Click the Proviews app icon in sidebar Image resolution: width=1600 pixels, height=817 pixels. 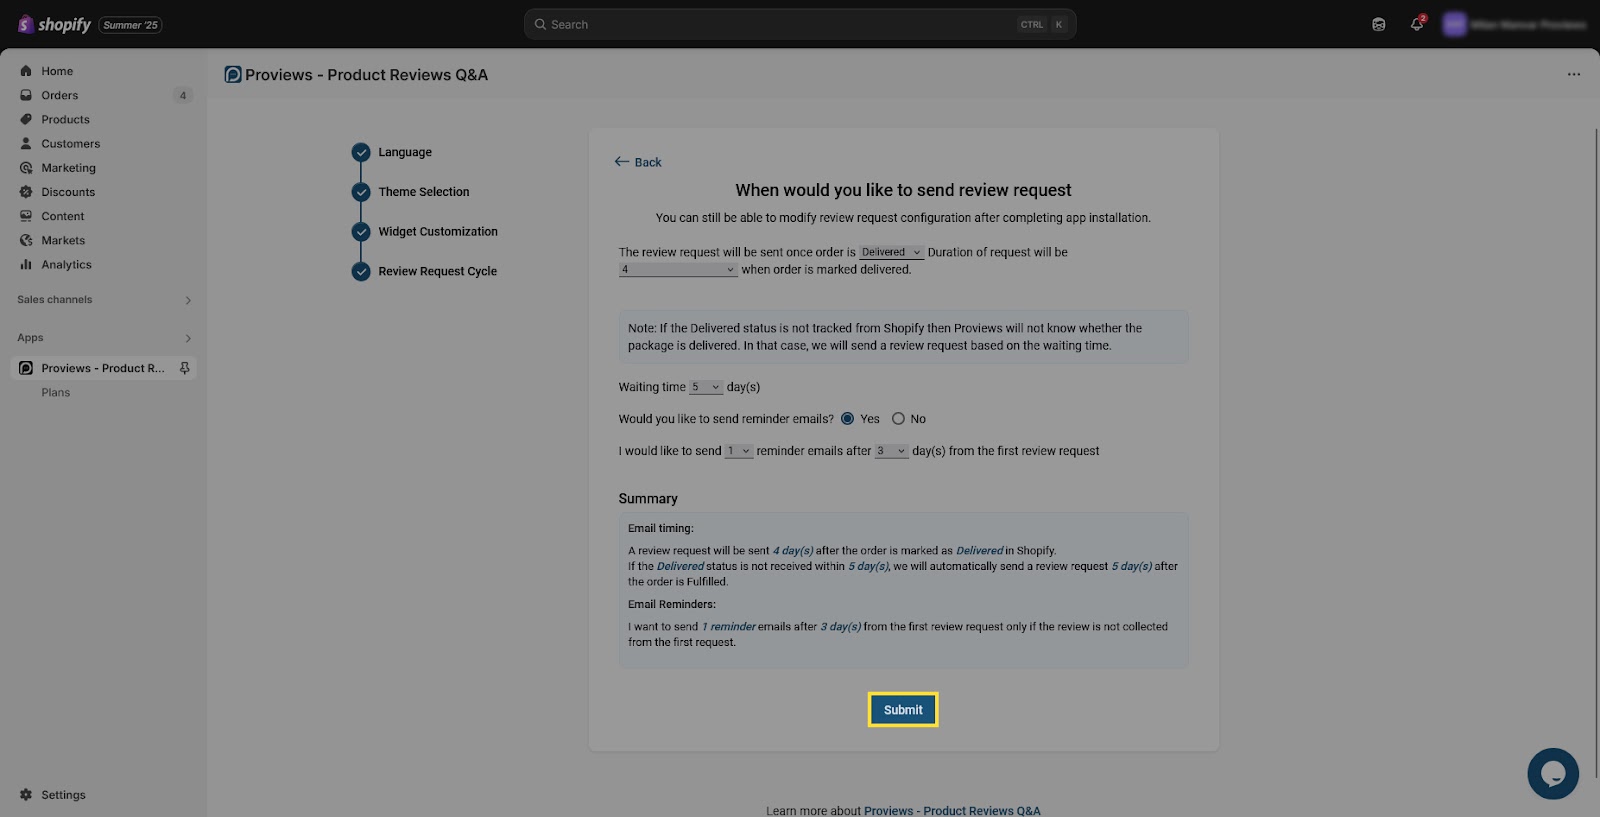point(26,368)
